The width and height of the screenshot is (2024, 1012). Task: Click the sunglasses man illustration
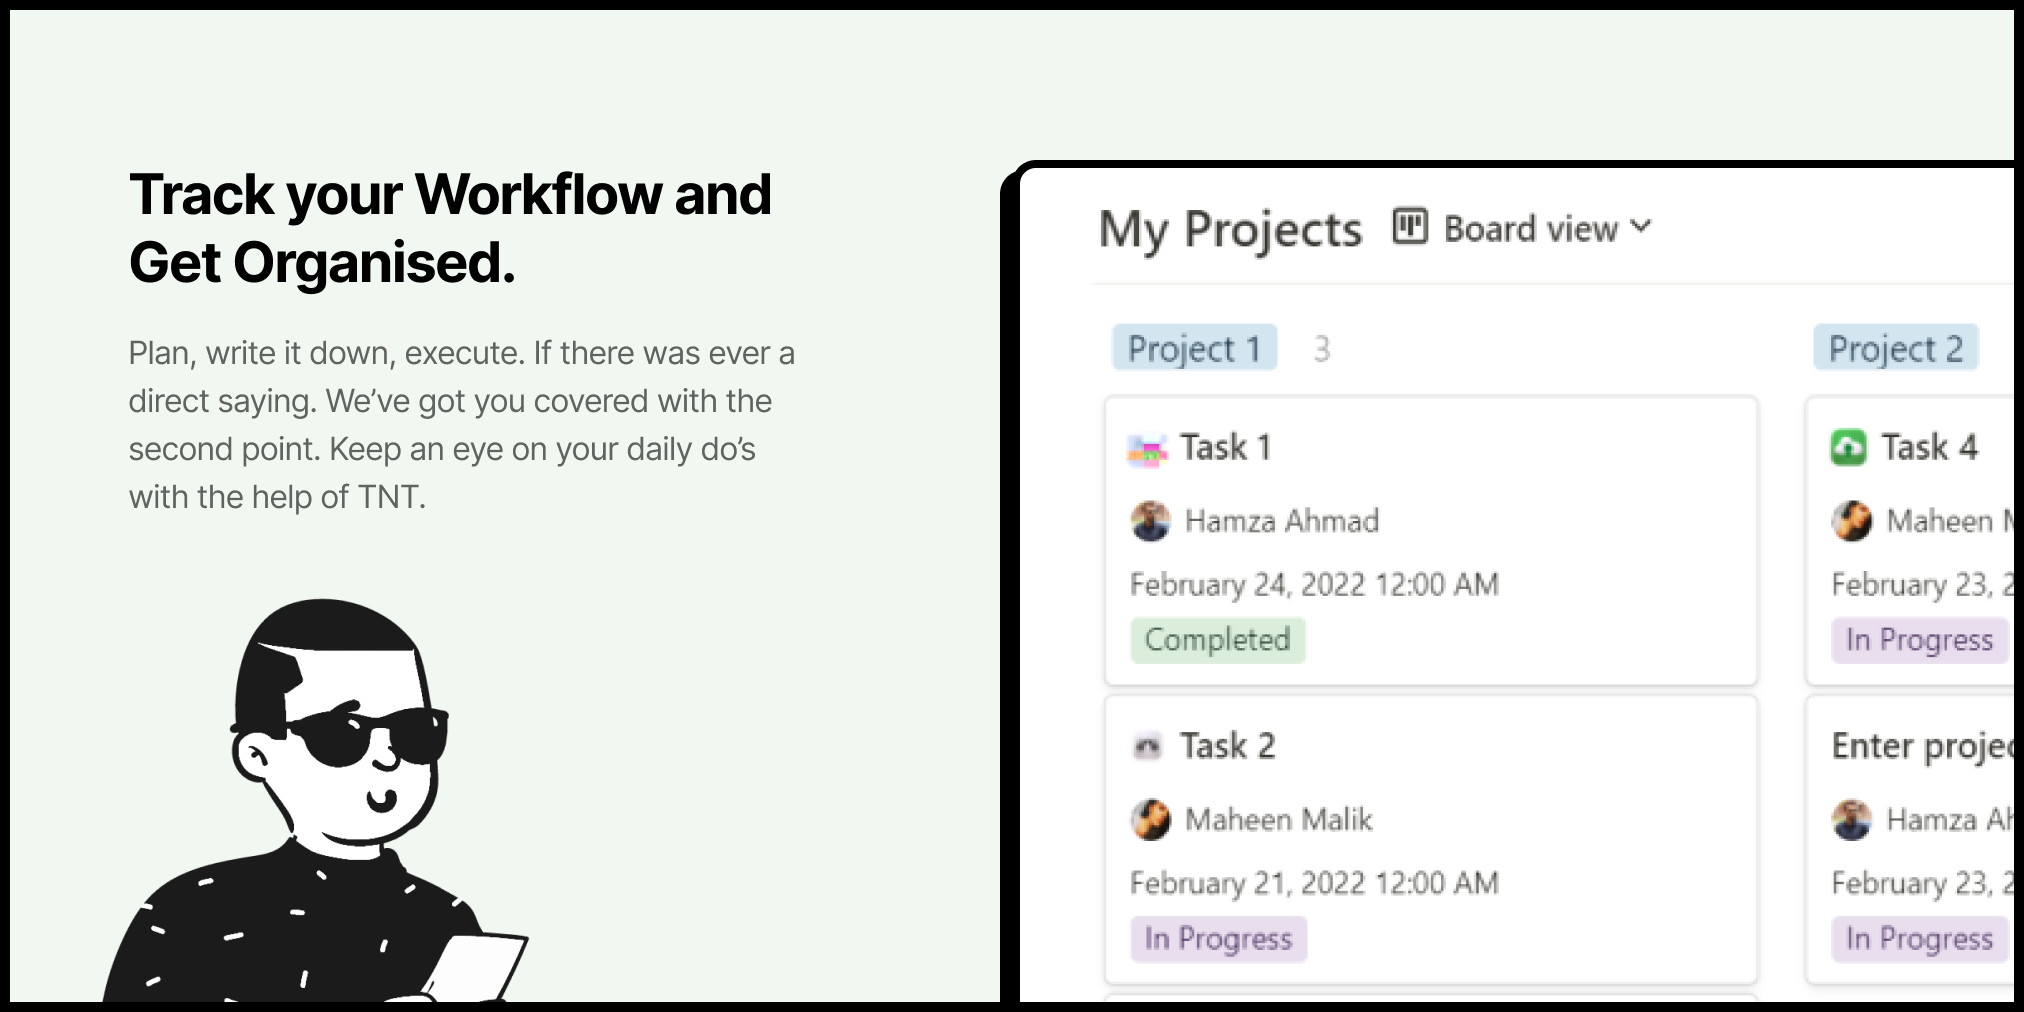[315, 800]
